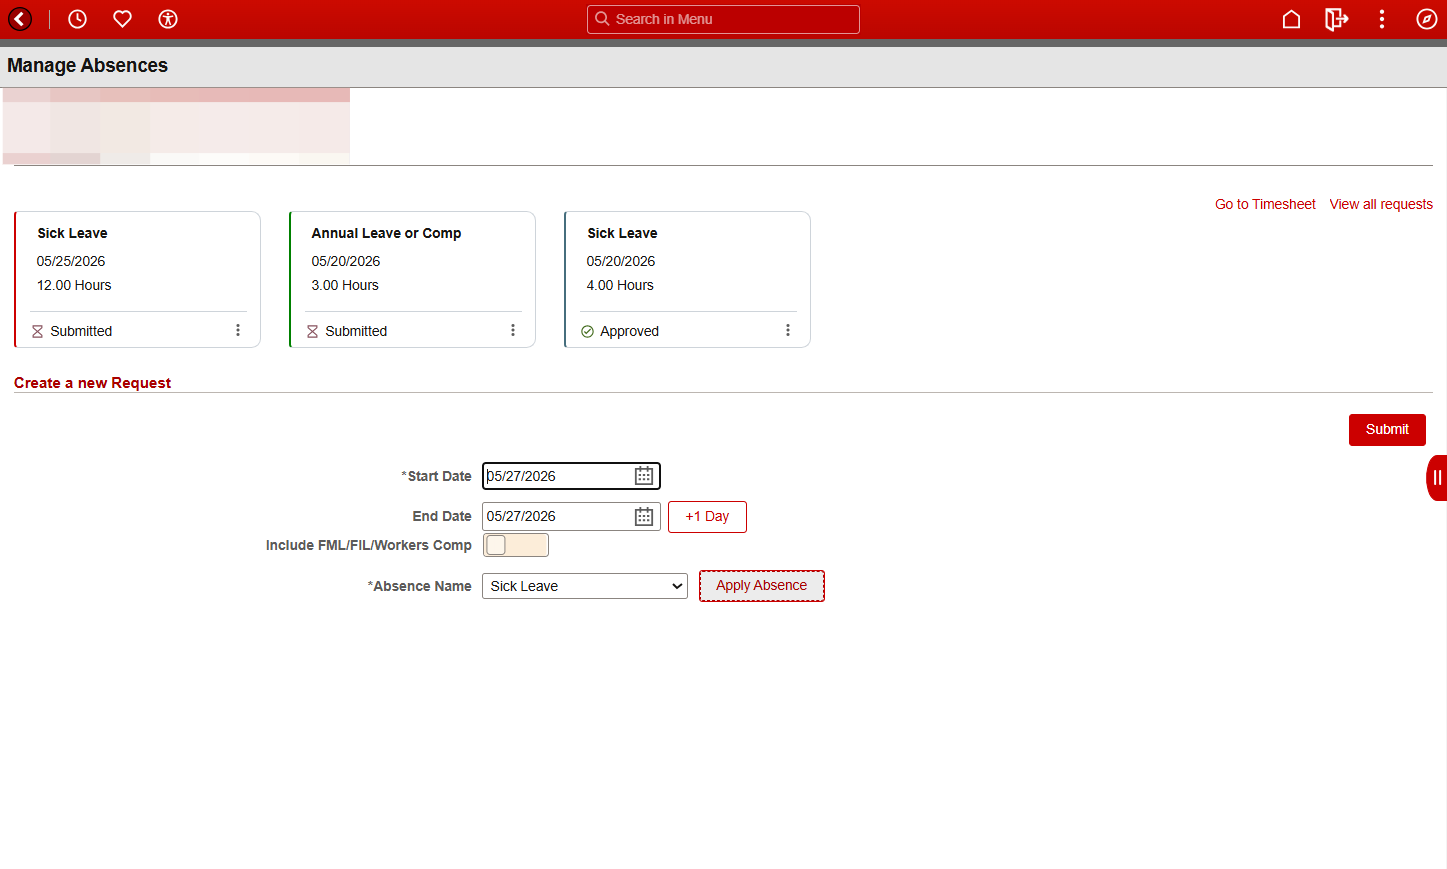Click Submitted status on Annual Leave card
The image size is (1447, 869).
356,331
